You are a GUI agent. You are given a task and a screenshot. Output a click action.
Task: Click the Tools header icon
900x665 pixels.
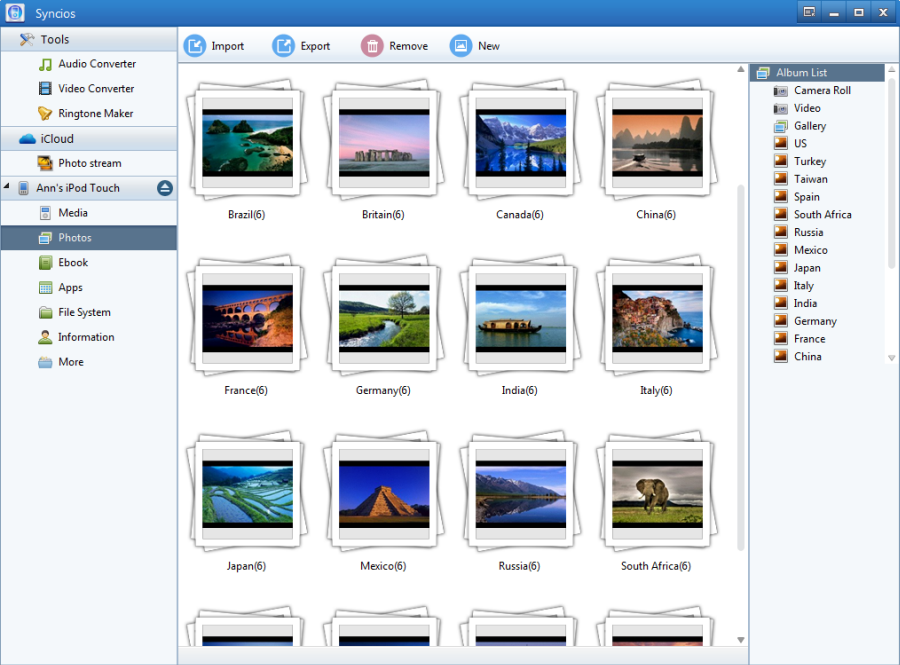pyautogui.click(x=27, y=39)
